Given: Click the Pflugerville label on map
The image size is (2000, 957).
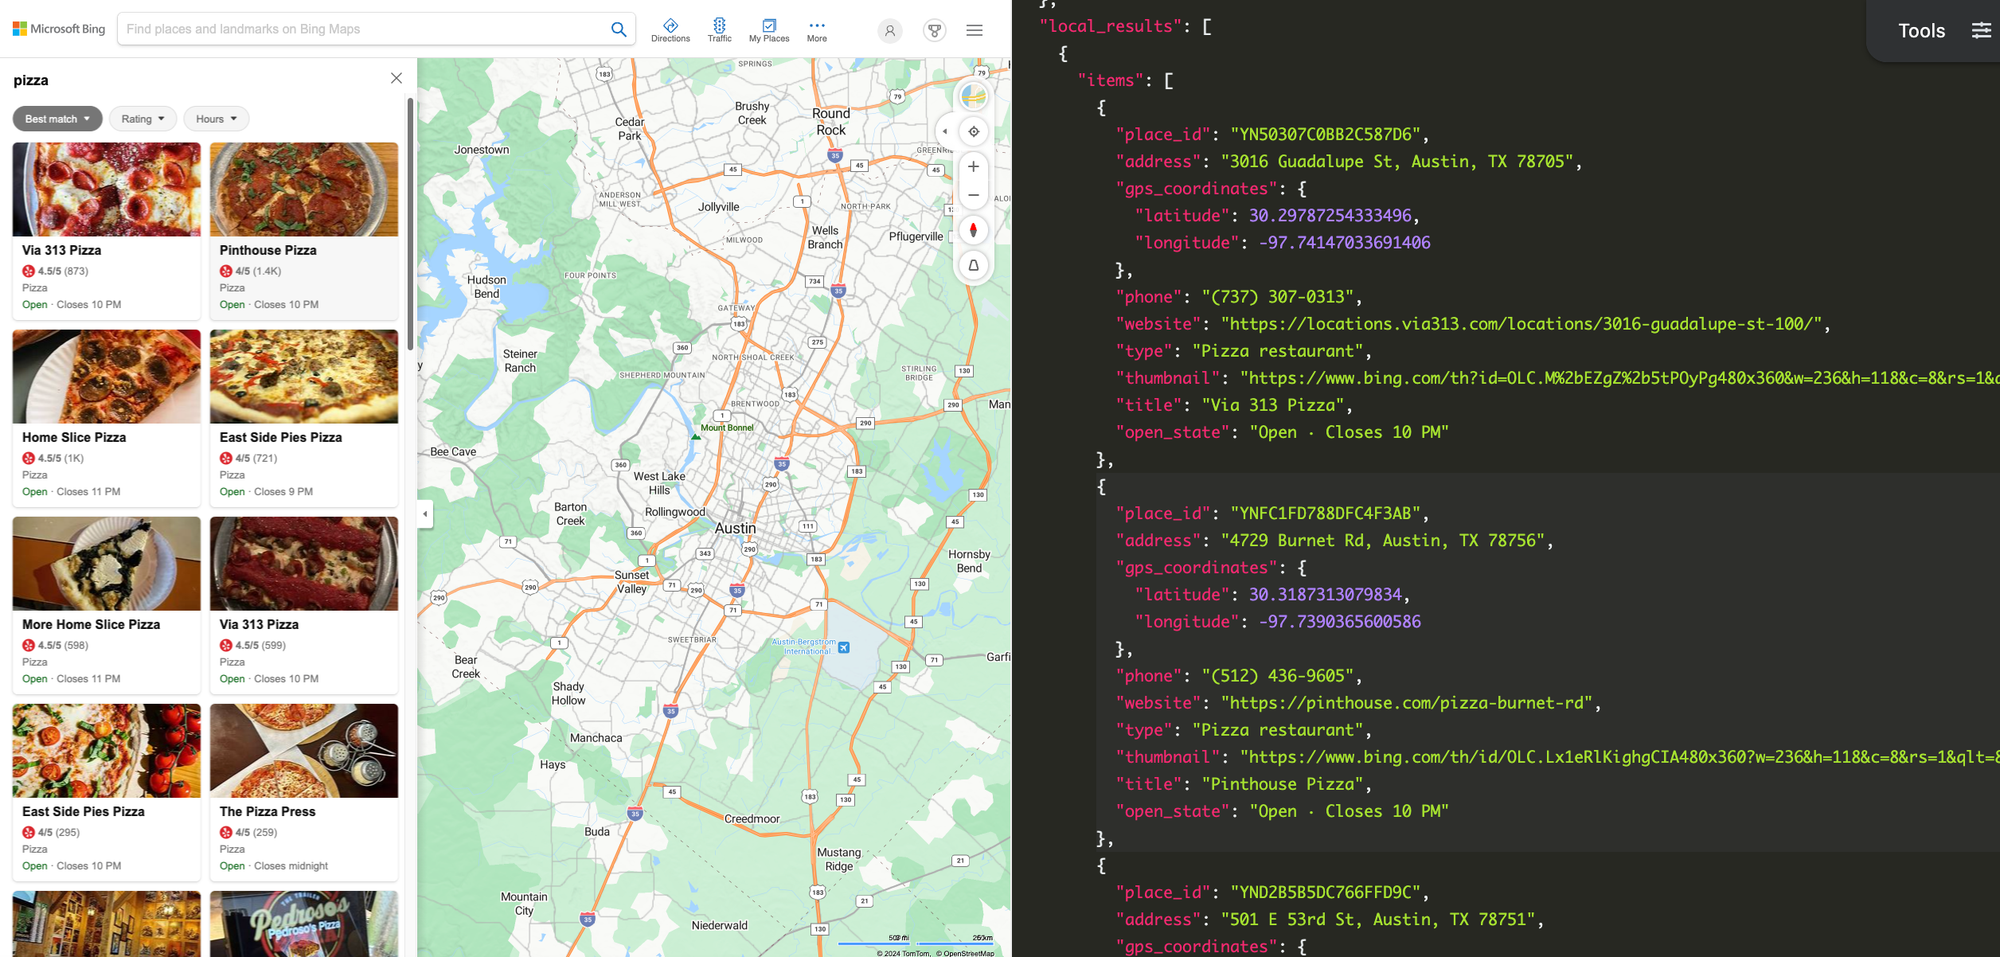Looking at the screenshot, I should click(916, 237).
